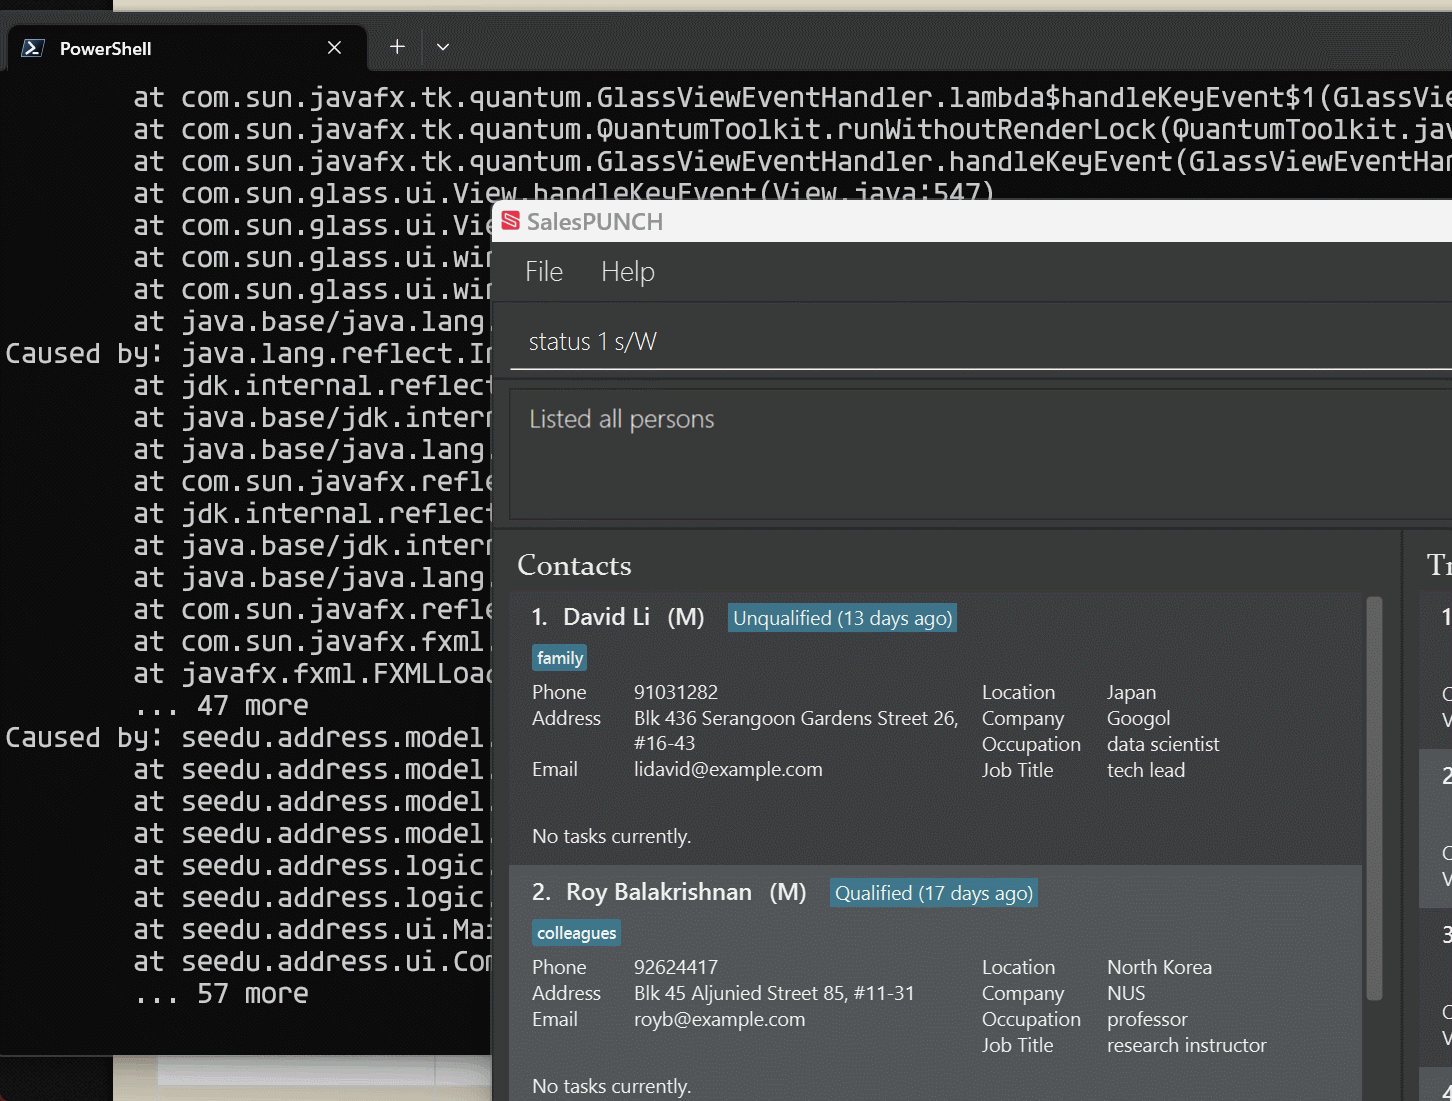Click the occupation value 'professor'

(1147, 1019)
